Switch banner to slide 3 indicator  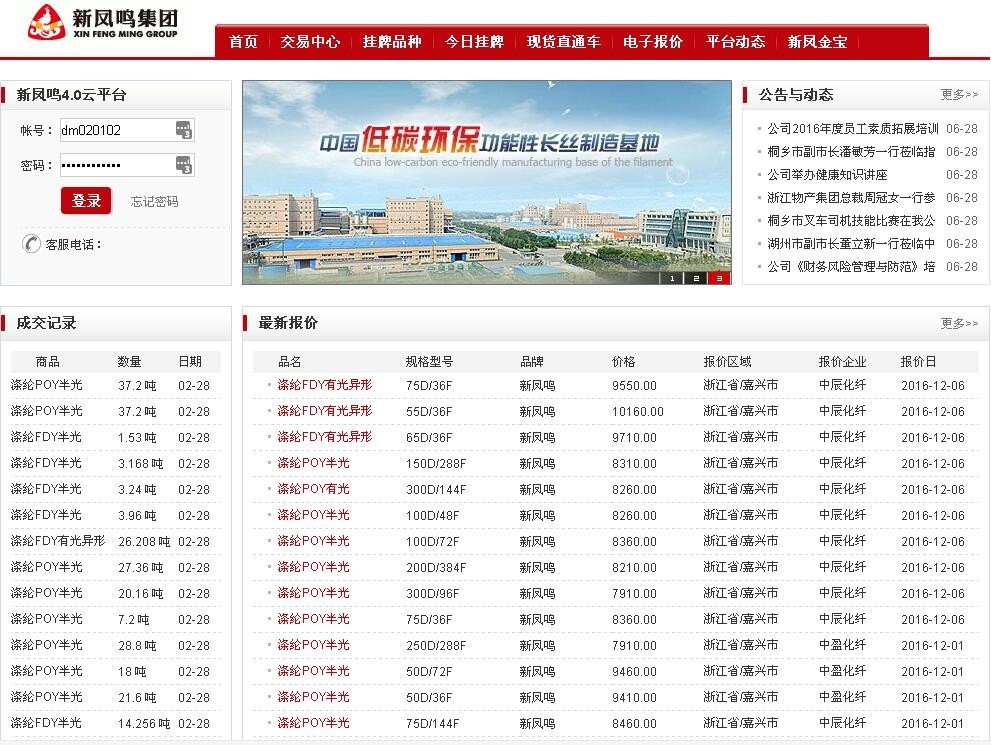(x=719, y=278)
